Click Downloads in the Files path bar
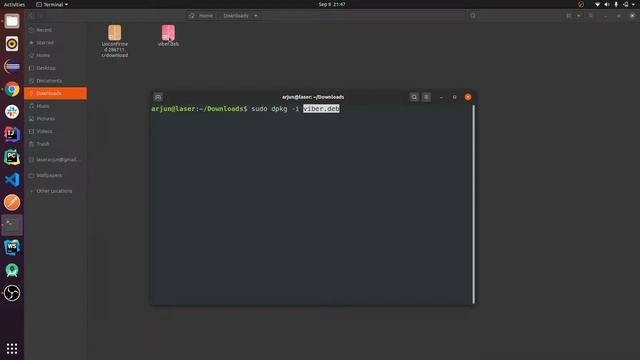The image size is (640, 360). pos(236,16)
